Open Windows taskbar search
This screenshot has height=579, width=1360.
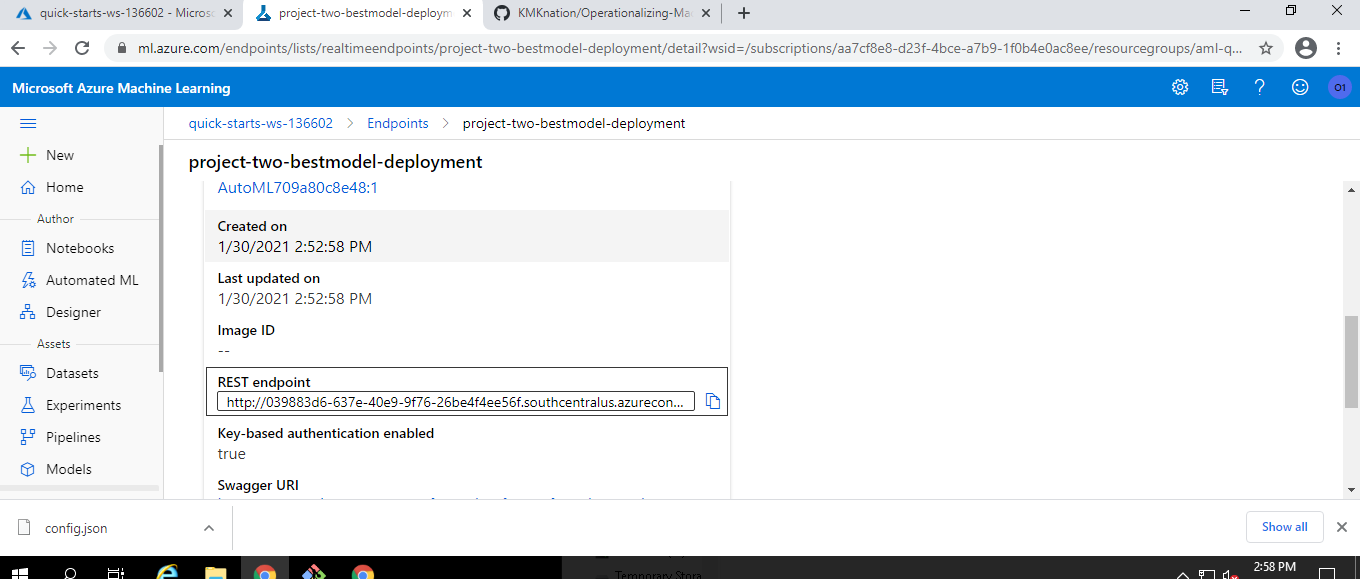70,573
